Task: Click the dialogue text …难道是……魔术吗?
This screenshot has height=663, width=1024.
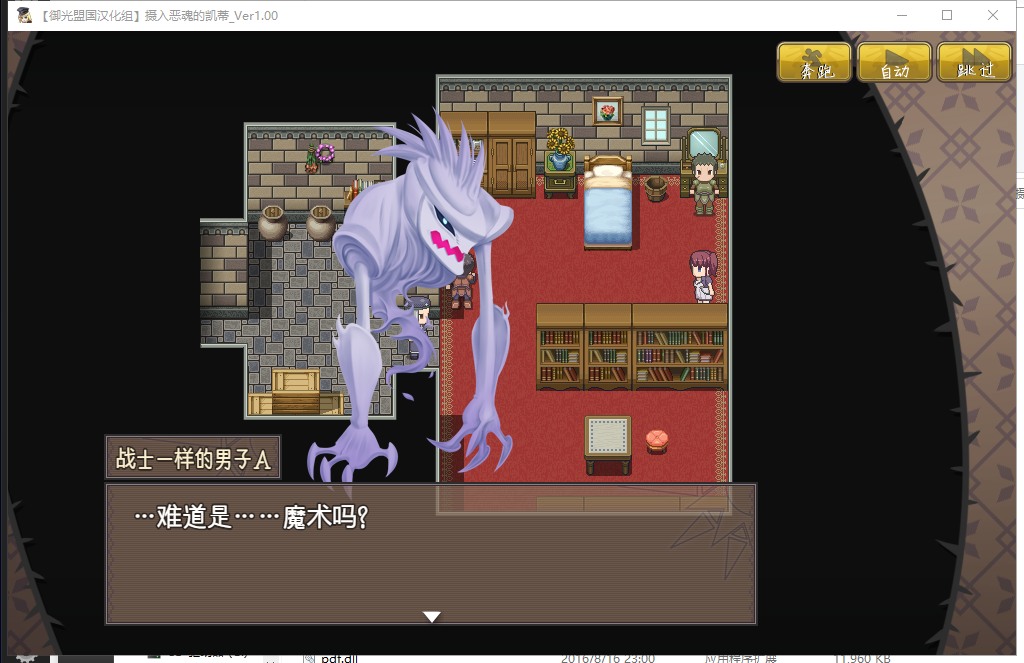Action: pyautogui.click(x=251, y=517)
